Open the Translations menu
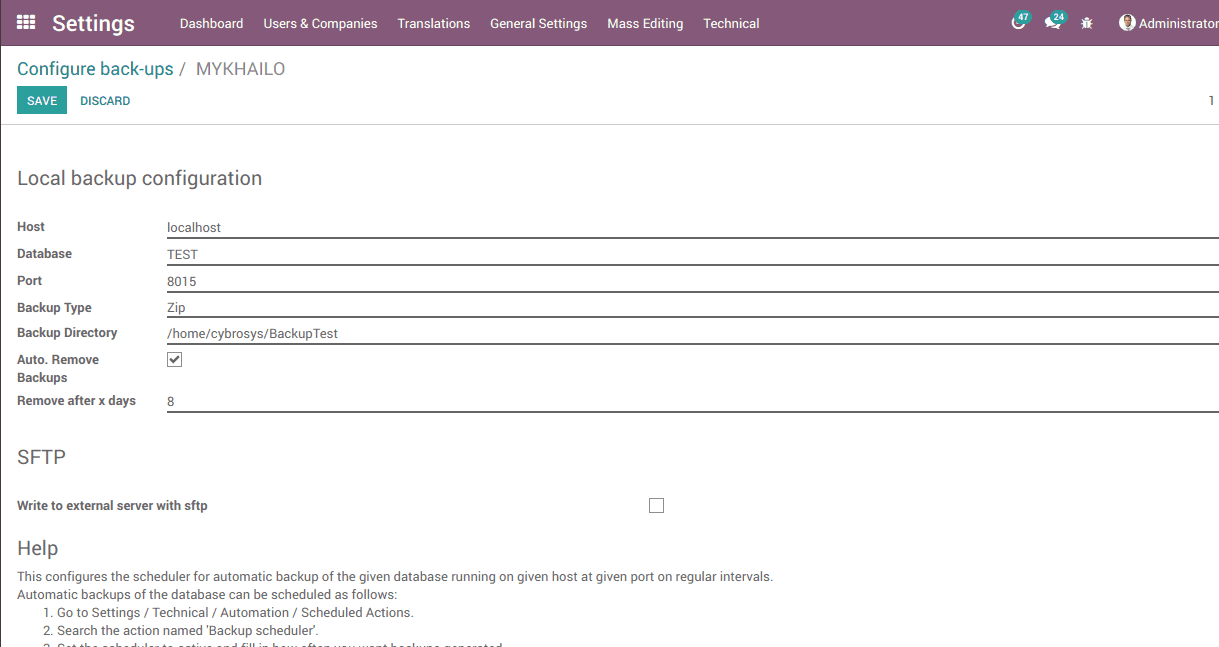Image resolution: width=1219 pixels, height=647 pixels. [433, 23]
